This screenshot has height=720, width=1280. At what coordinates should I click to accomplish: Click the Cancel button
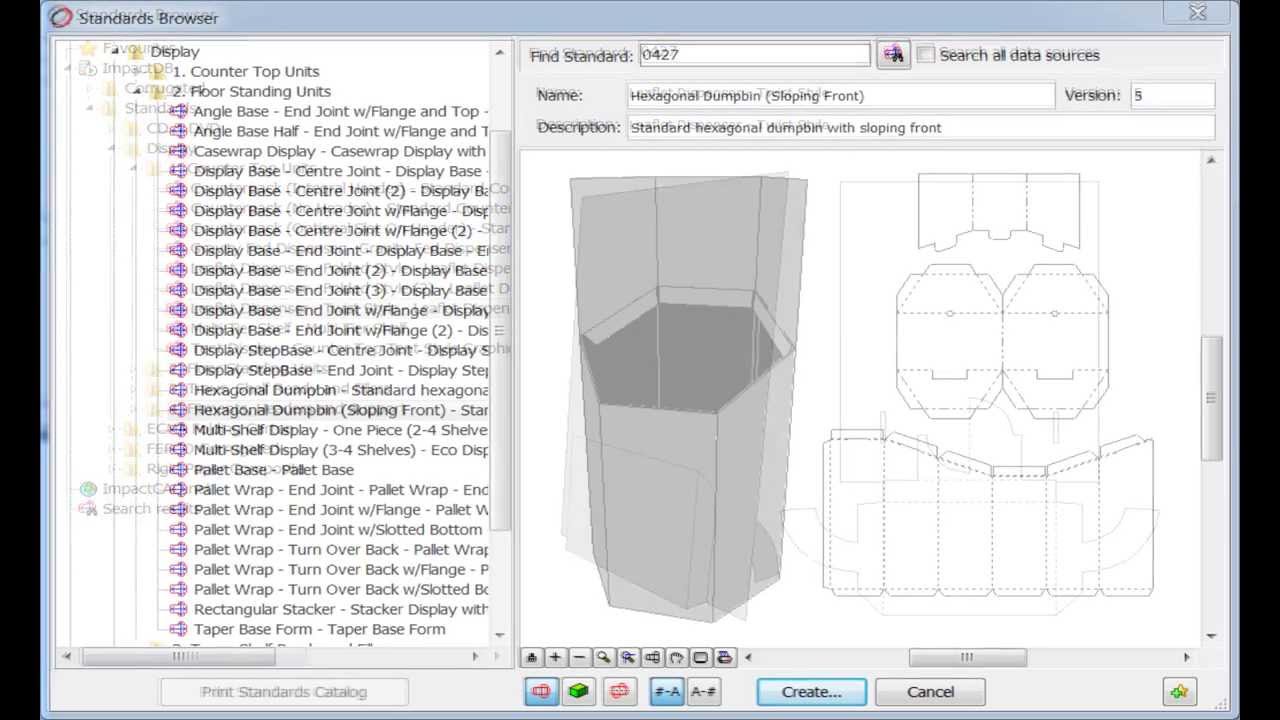(930, 691)
